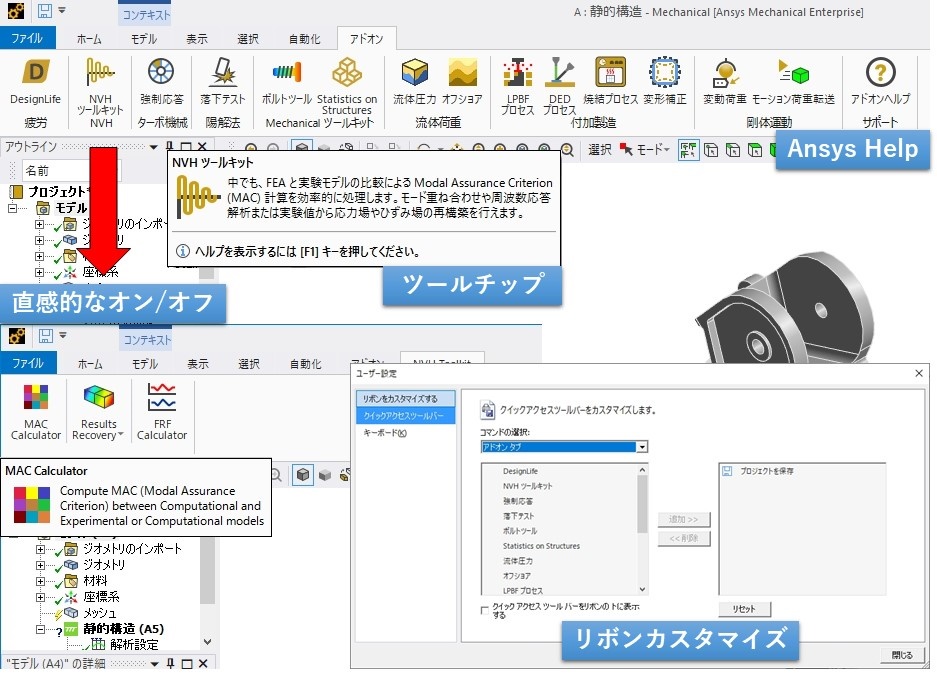Viewport: 937px width, 675px height.
Task: Switch to the モデル tab in top ribbon
Action: point(144,39)
